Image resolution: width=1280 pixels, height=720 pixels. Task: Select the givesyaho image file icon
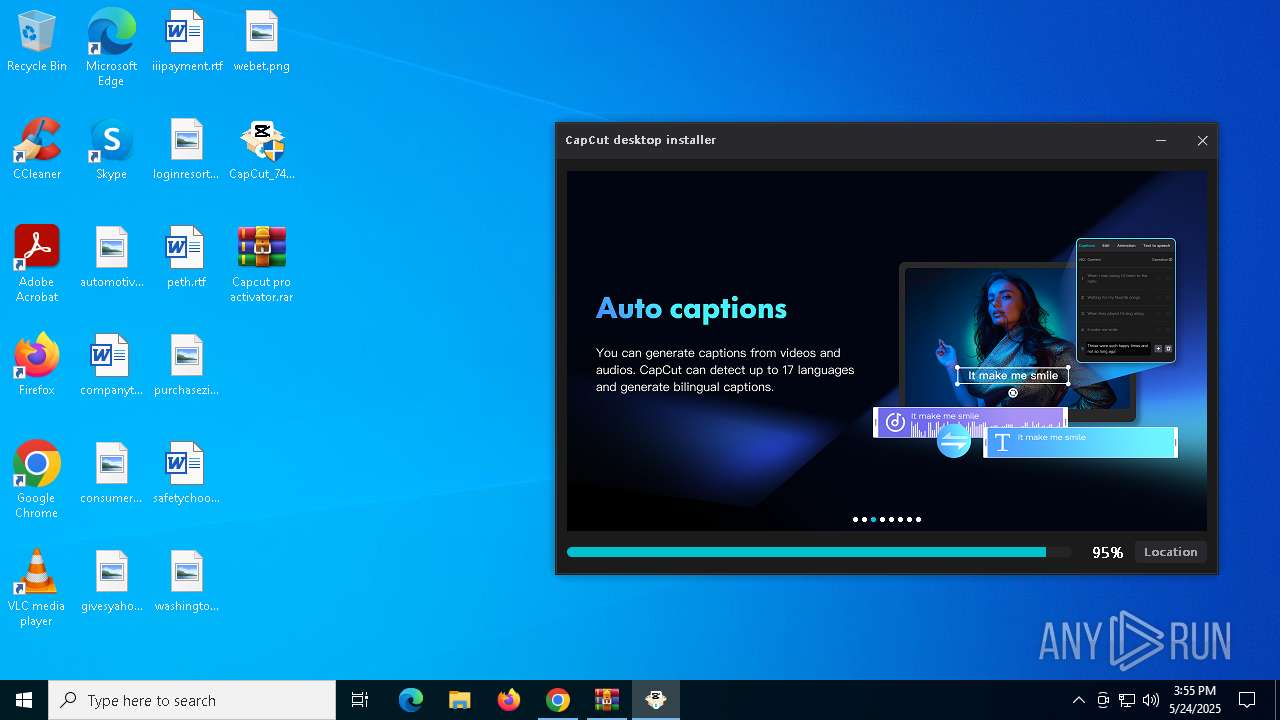111,581
